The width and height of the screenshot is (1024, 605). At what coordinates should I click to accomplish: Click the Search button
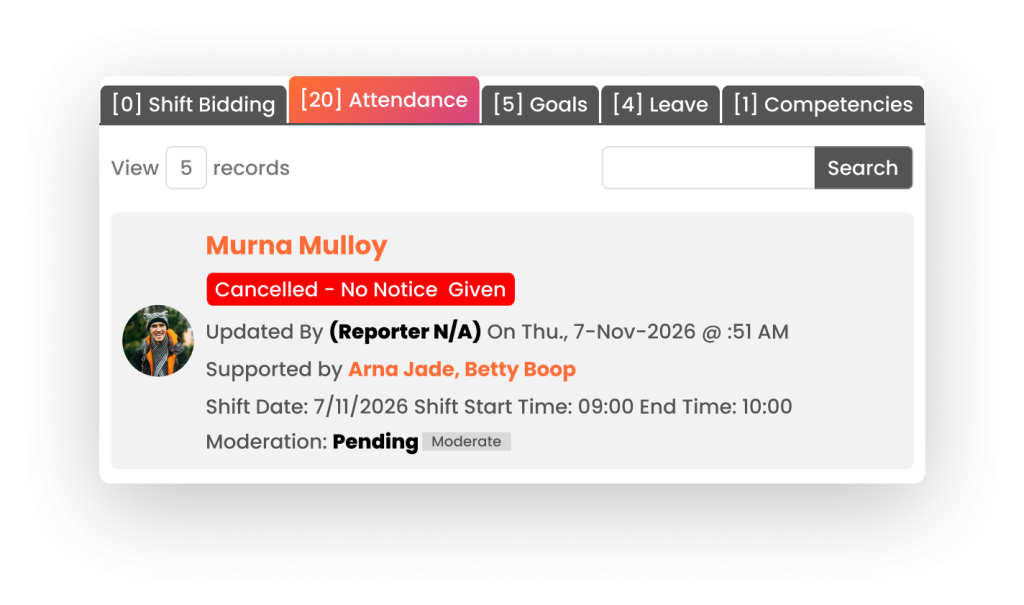click(863, 167)
